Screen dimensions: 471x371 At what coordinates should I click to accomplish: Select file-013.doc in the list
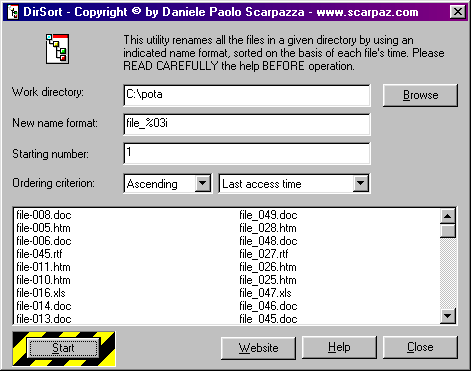tap(44, 319)
